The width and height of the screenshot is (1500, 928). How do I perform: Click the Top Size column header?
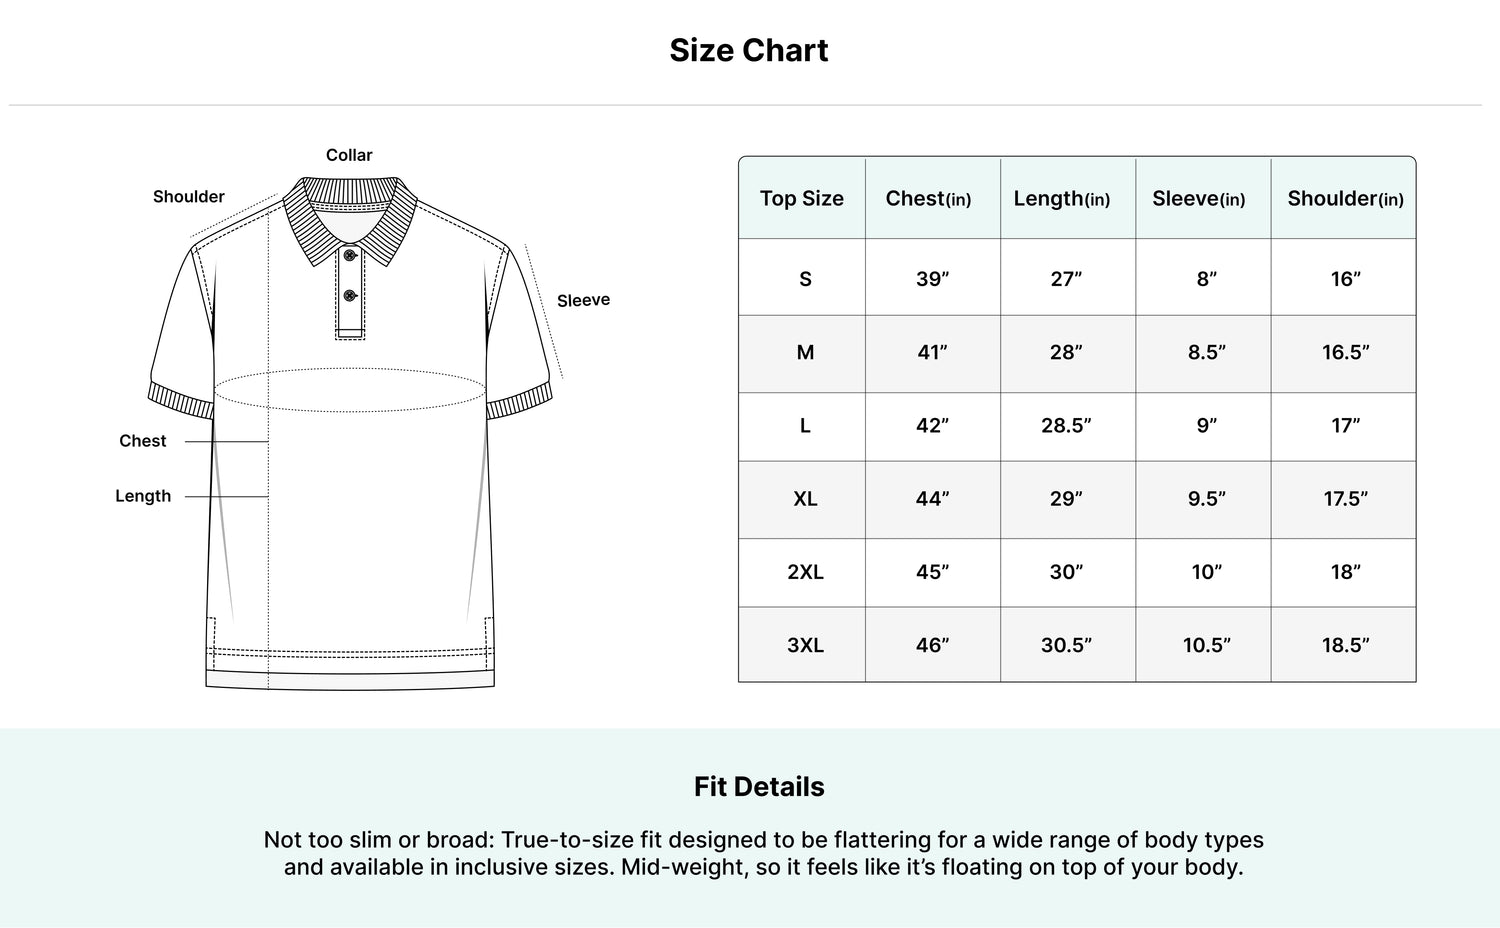coord(802,198)
